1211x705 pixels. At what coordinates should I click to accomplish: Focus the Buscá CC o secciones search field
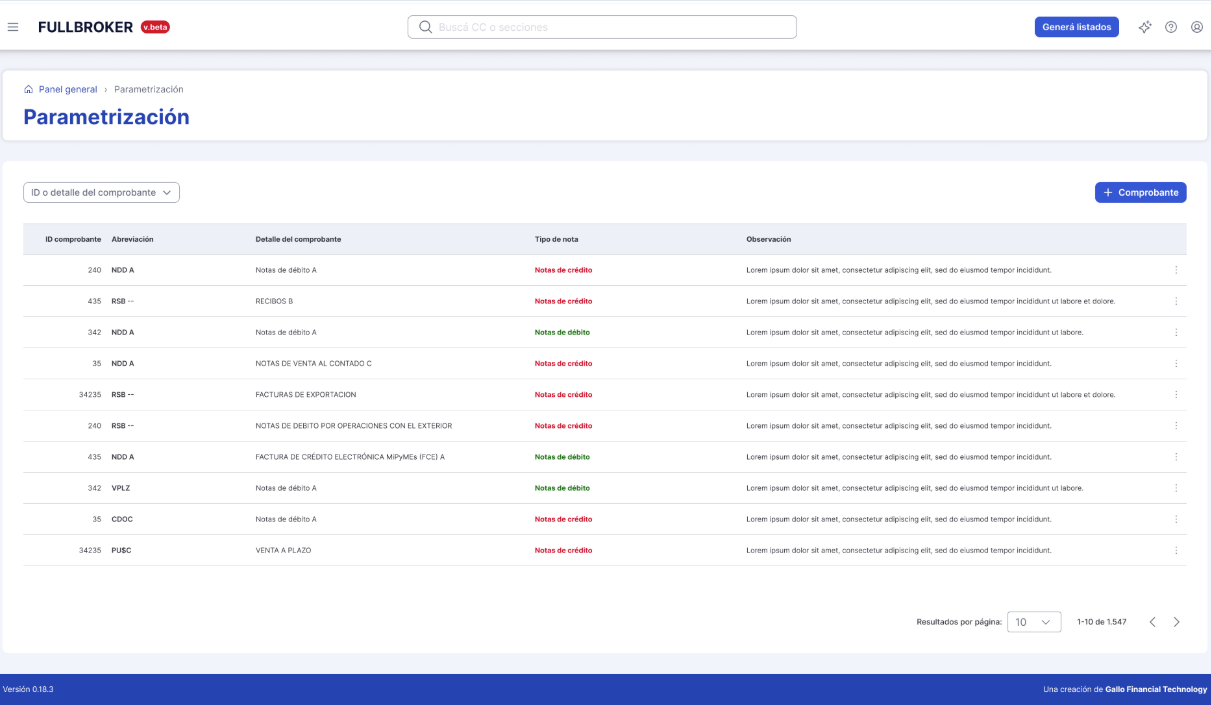602,27
